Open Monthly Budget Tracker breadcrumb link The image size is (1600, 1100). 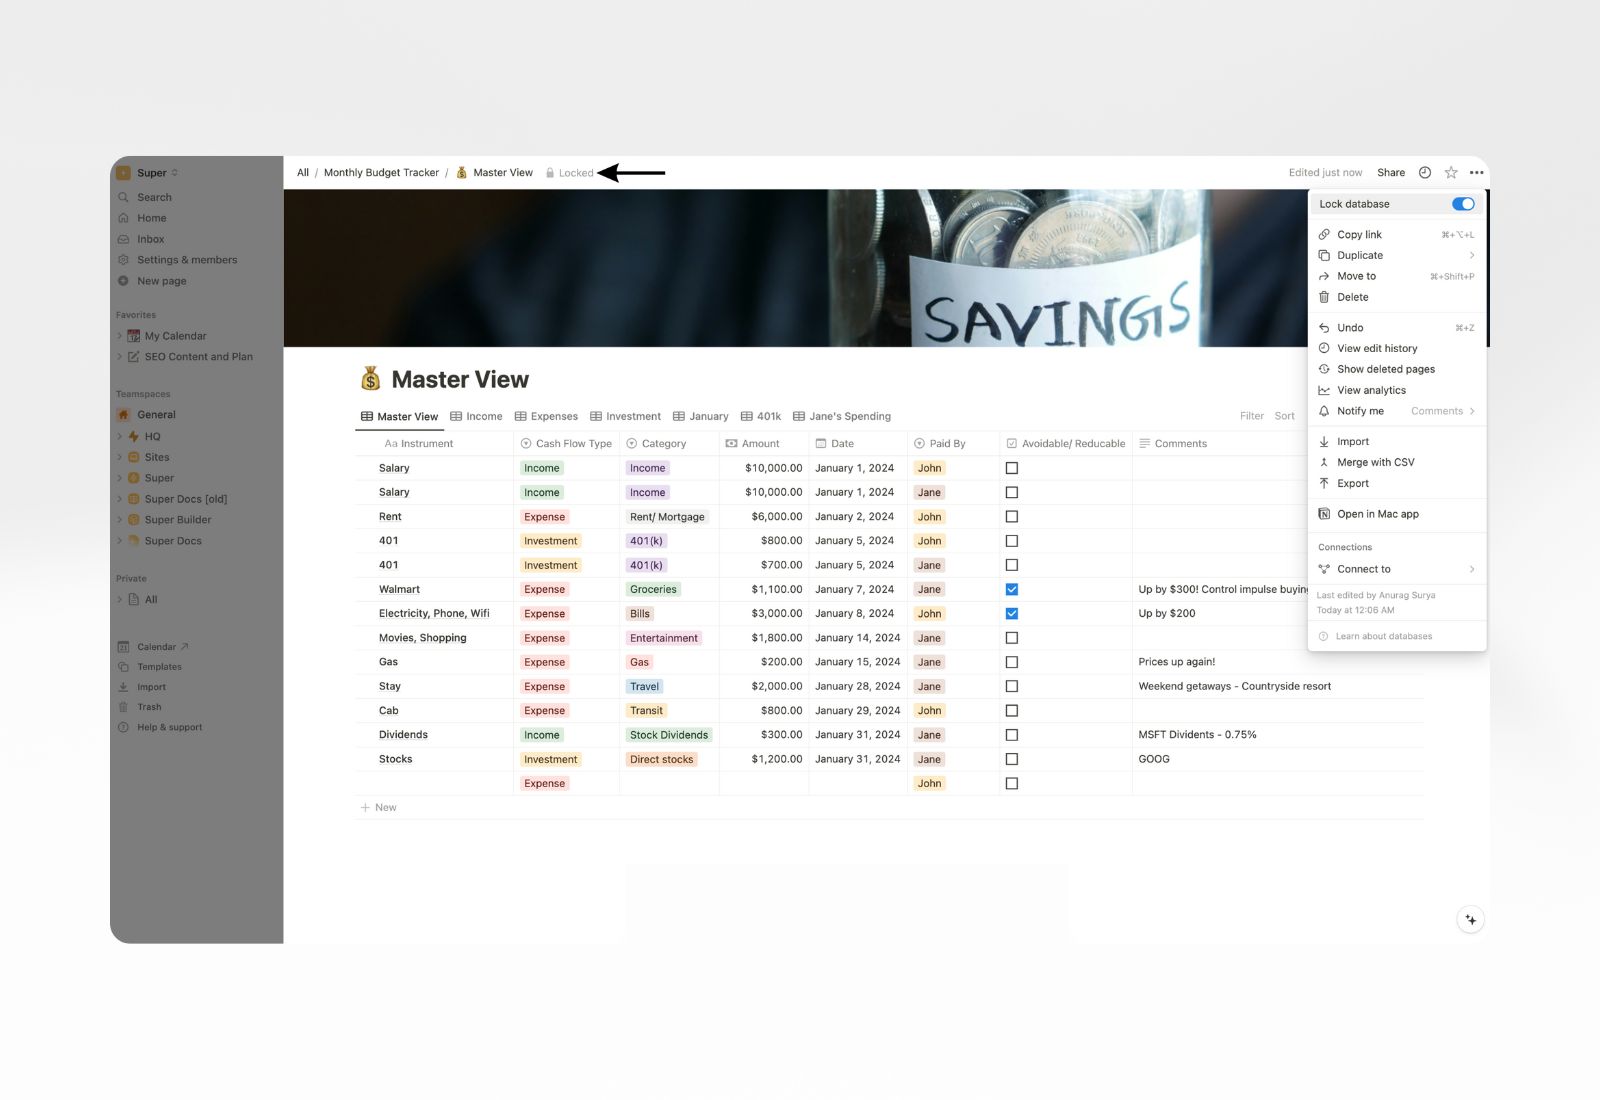(381, 172)
